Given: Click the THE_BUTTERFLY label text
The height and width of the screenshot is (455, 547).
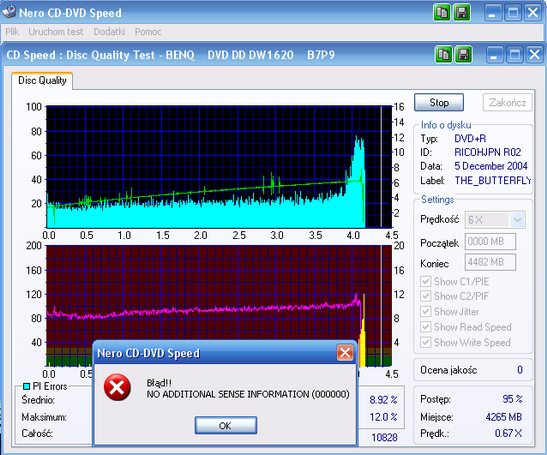Looking at the screenshot, I should (493, 180).
